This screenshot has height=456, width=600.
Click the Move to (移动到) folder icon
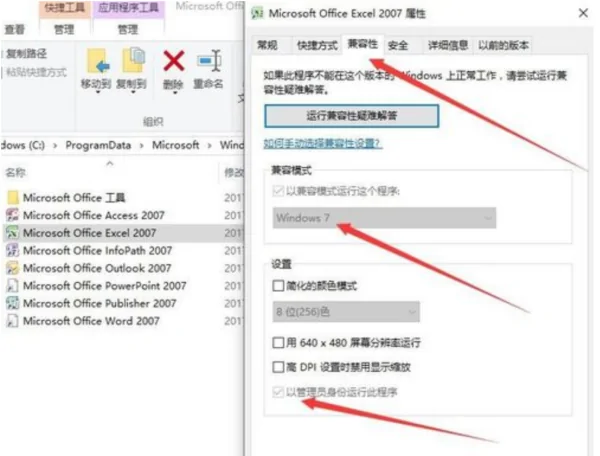click(98, 61)
